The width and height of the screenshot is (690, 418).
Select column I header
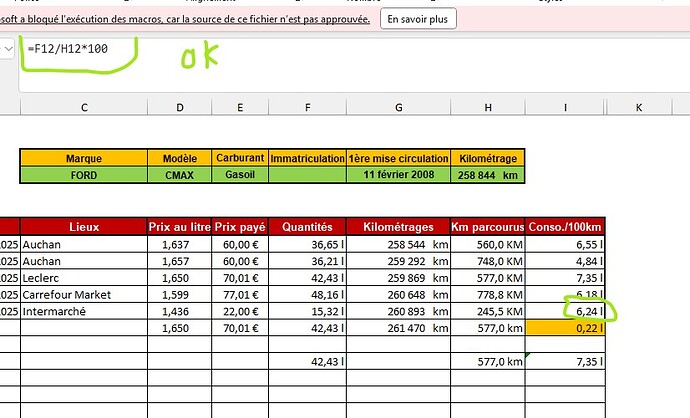tap(565, 108)
